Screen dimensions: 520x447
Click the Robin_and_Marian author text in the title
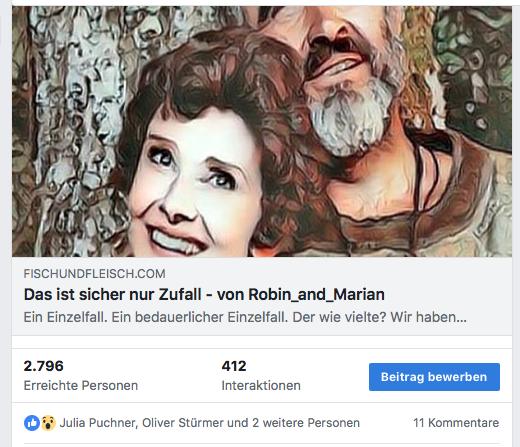[317, 294]
